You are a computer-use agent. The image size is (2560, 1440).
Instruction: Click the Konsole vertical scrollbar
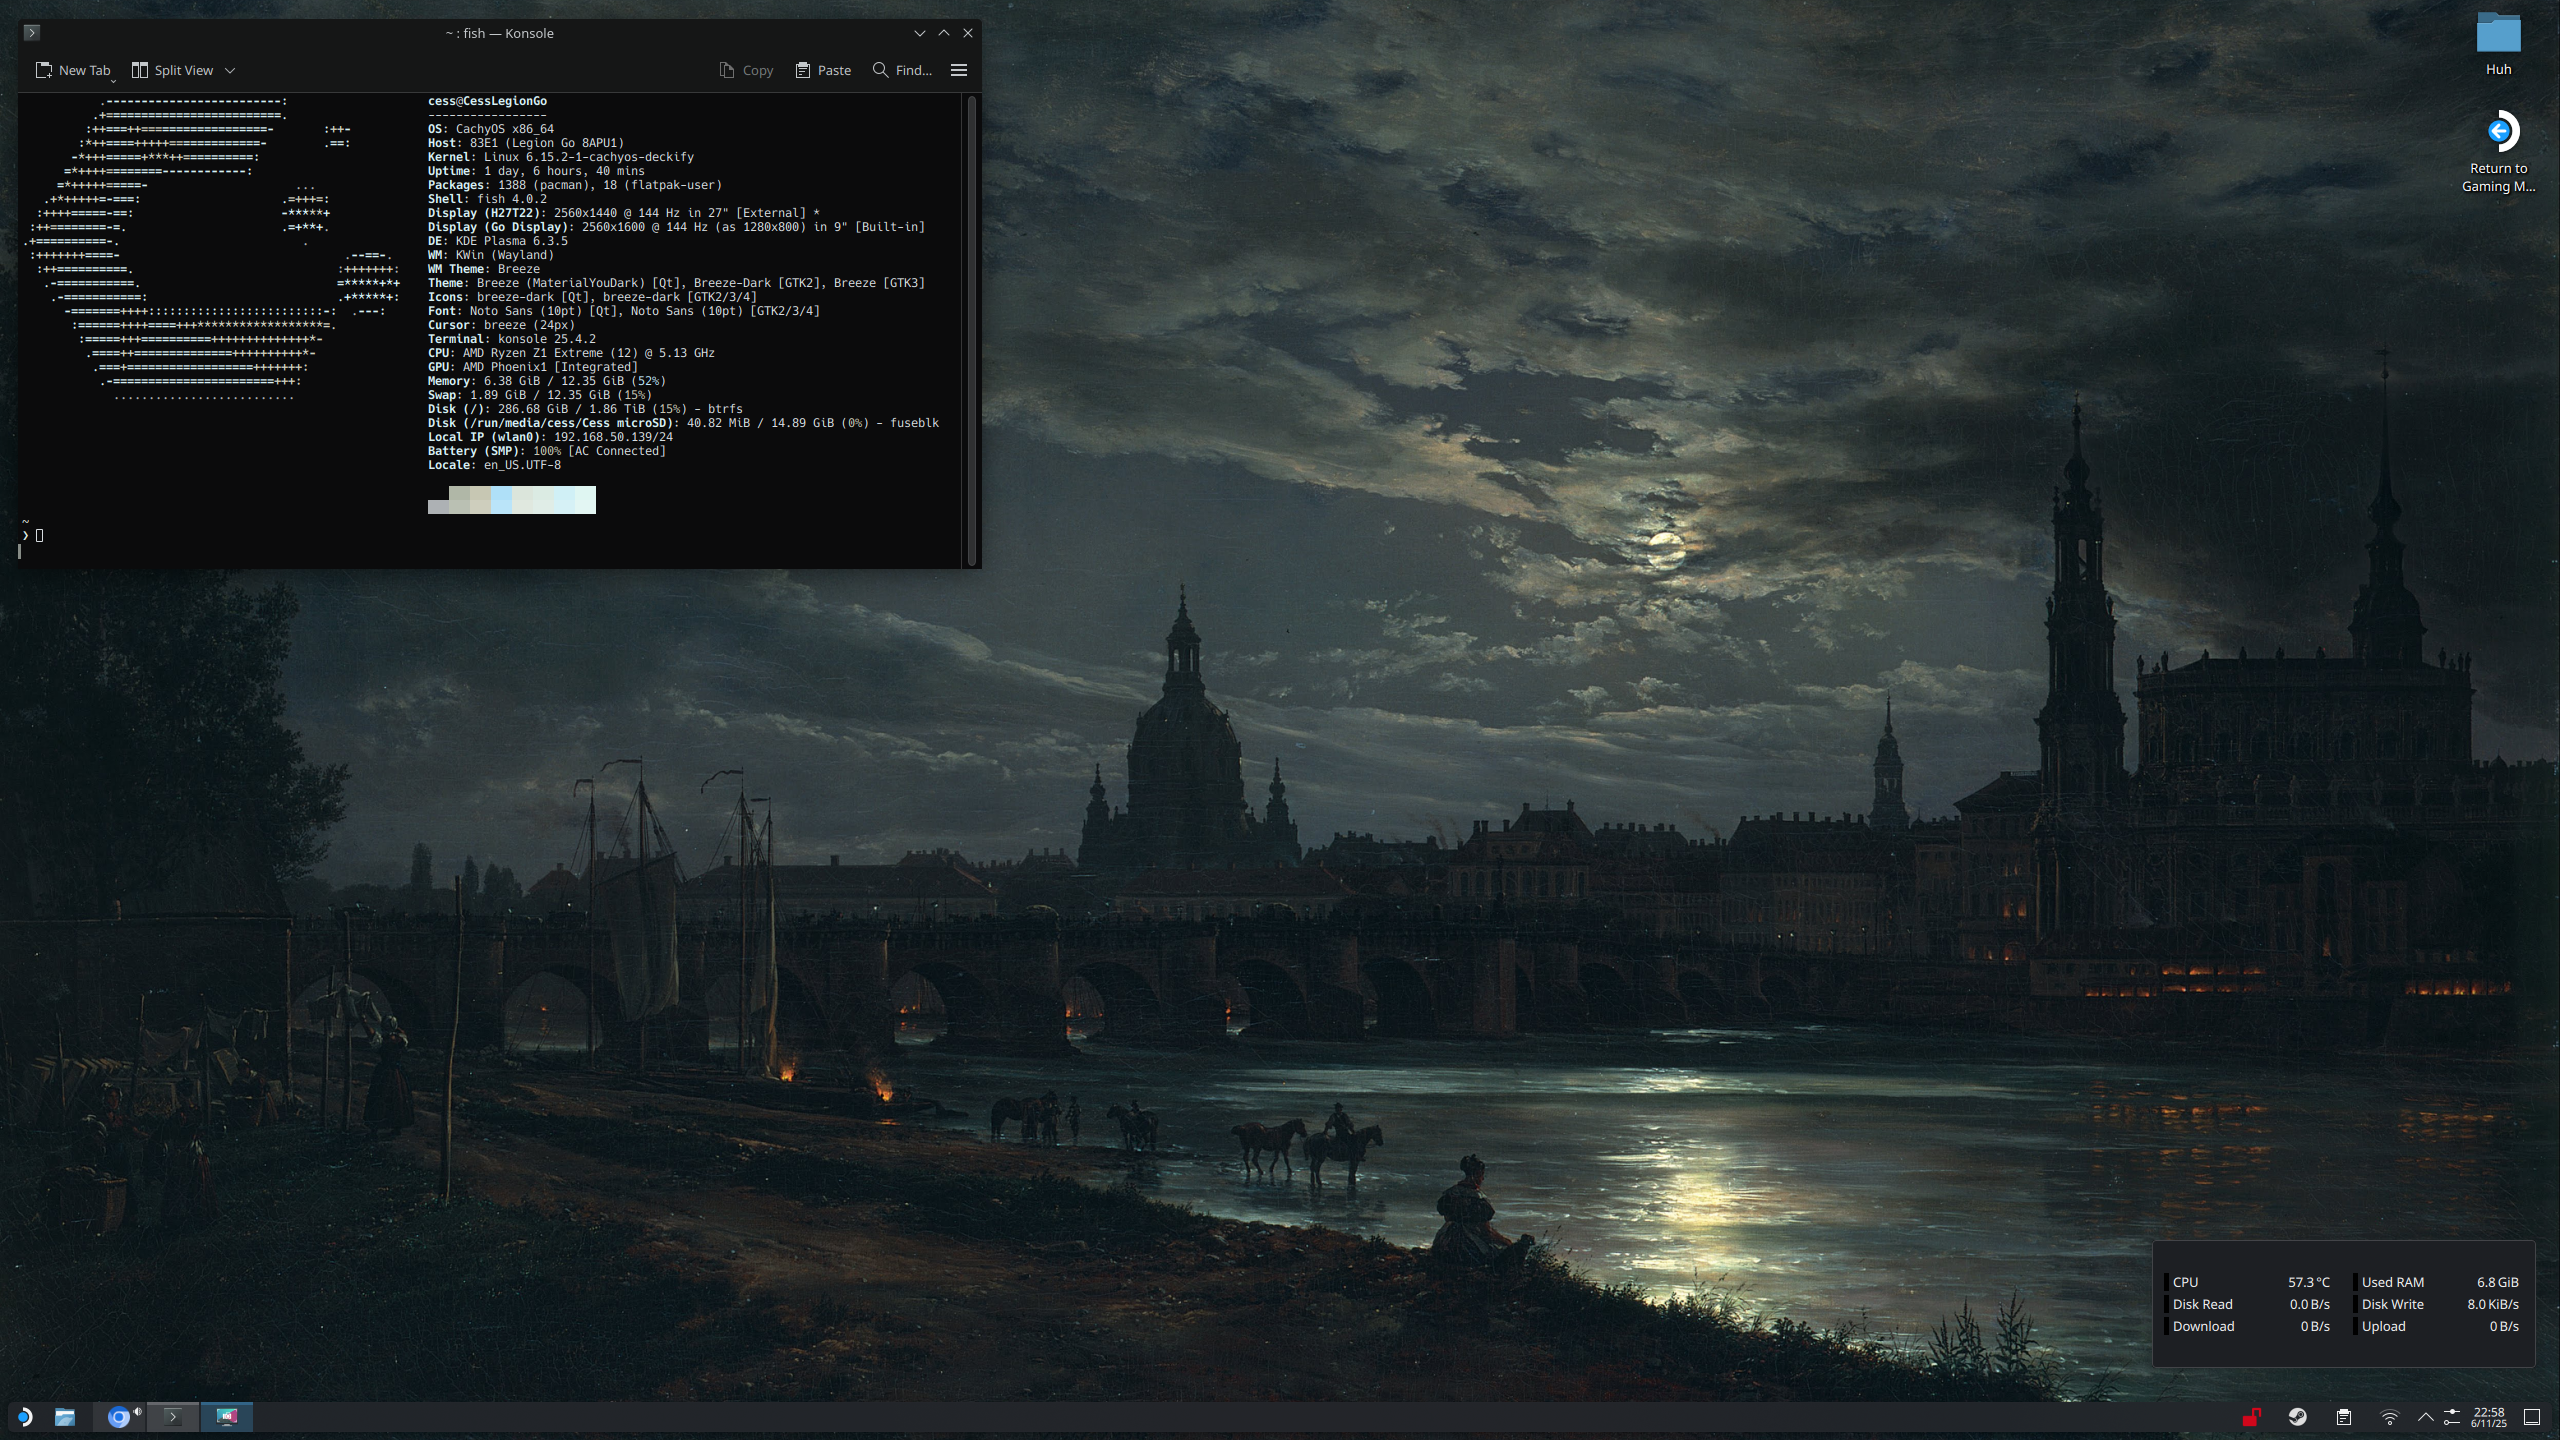click(x=971, y=330)
